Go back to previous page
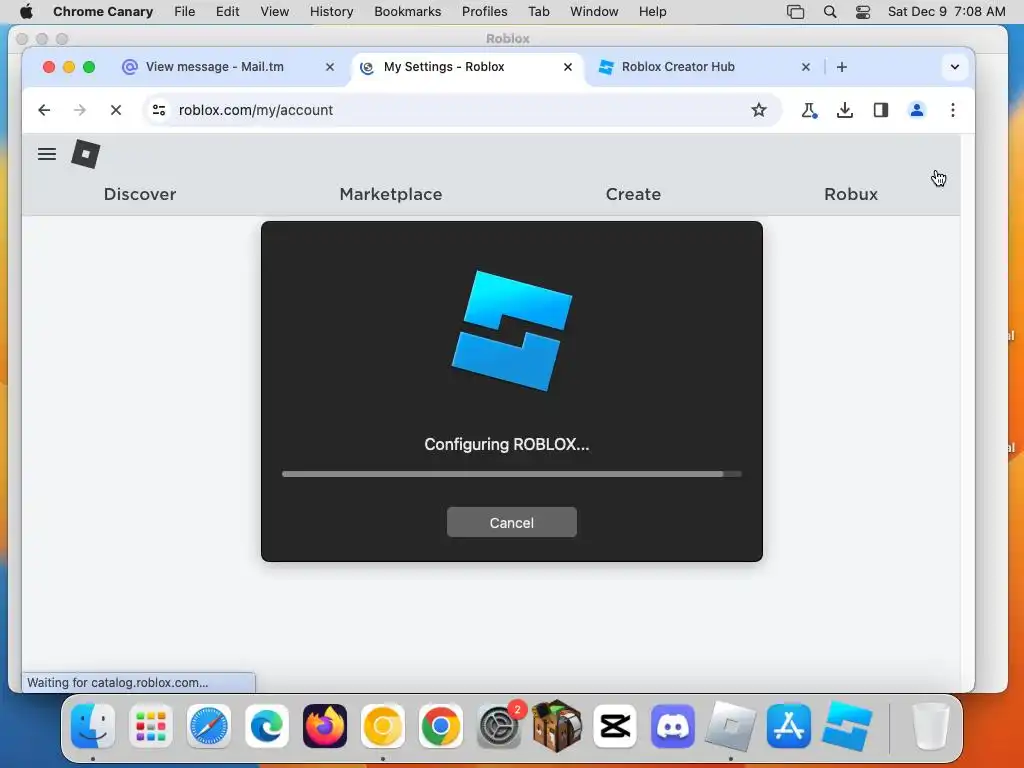Viewport: 1024px width, 768px height. click(x=44, y=110)
